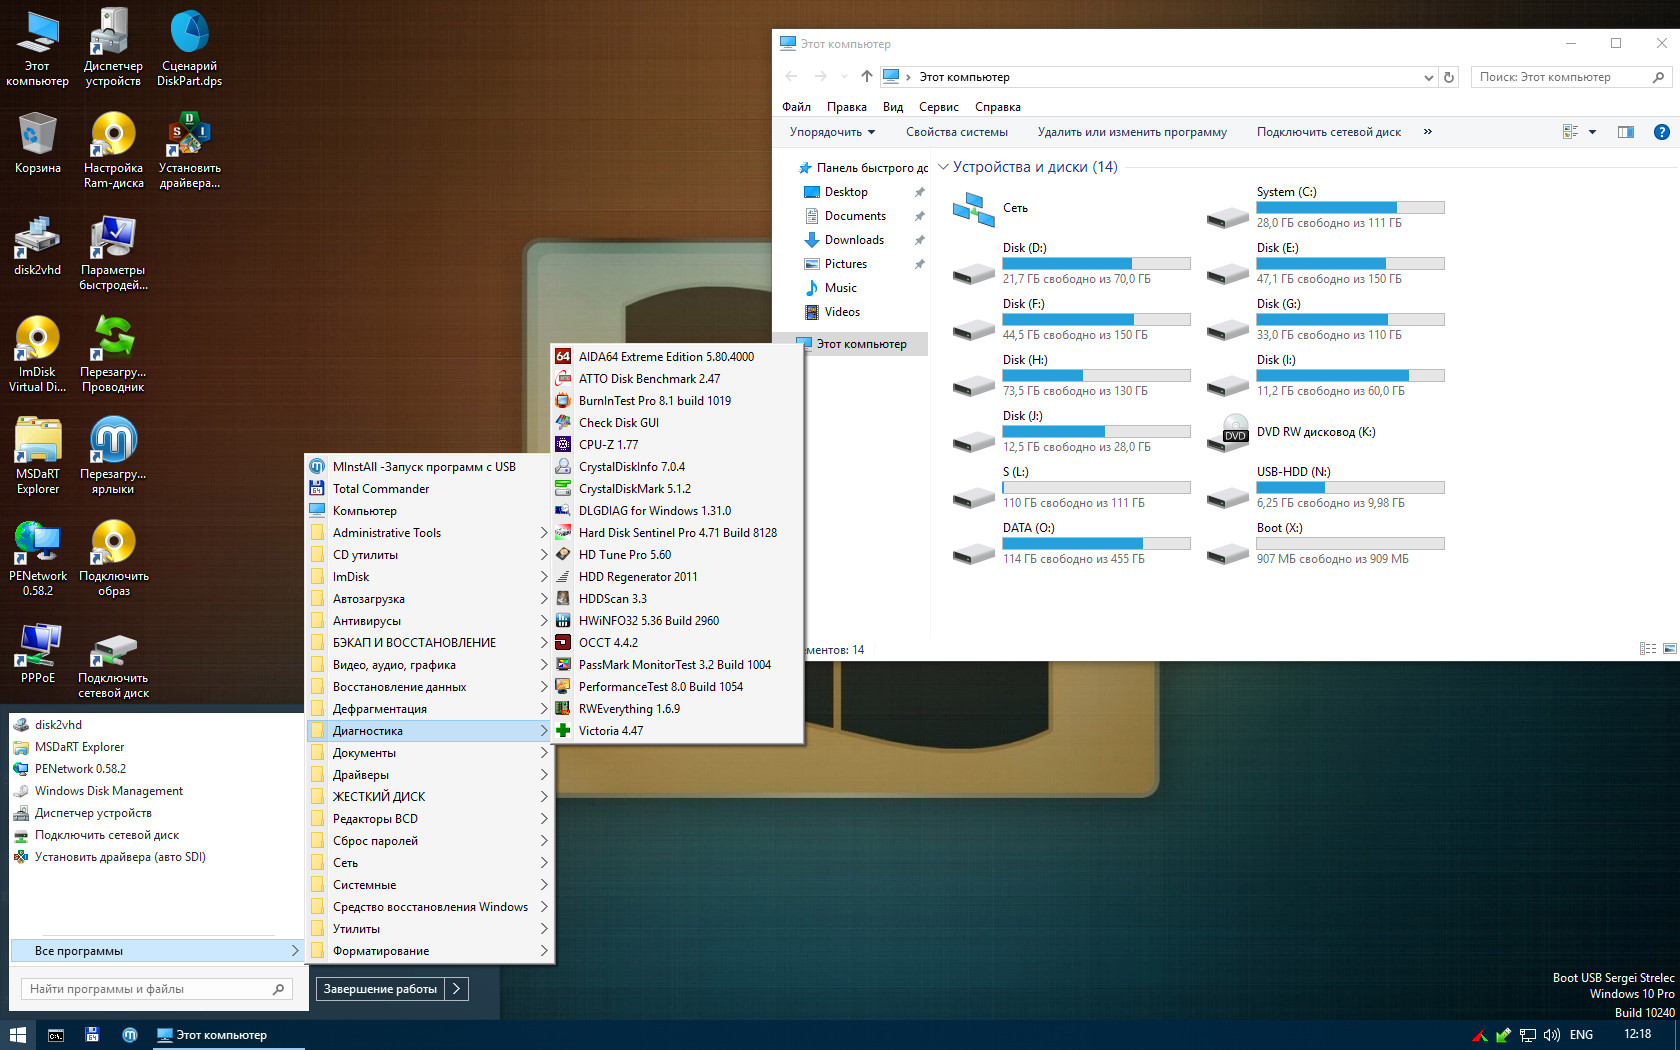The image size is (1680, 1050).
Task: Click the Завершение работы button
Action: tap(380, 989)
